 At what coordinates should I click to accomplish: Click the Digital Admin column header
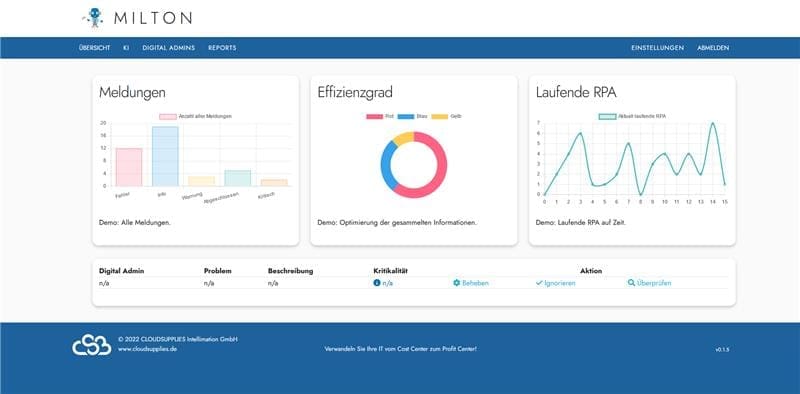[121, 271]
